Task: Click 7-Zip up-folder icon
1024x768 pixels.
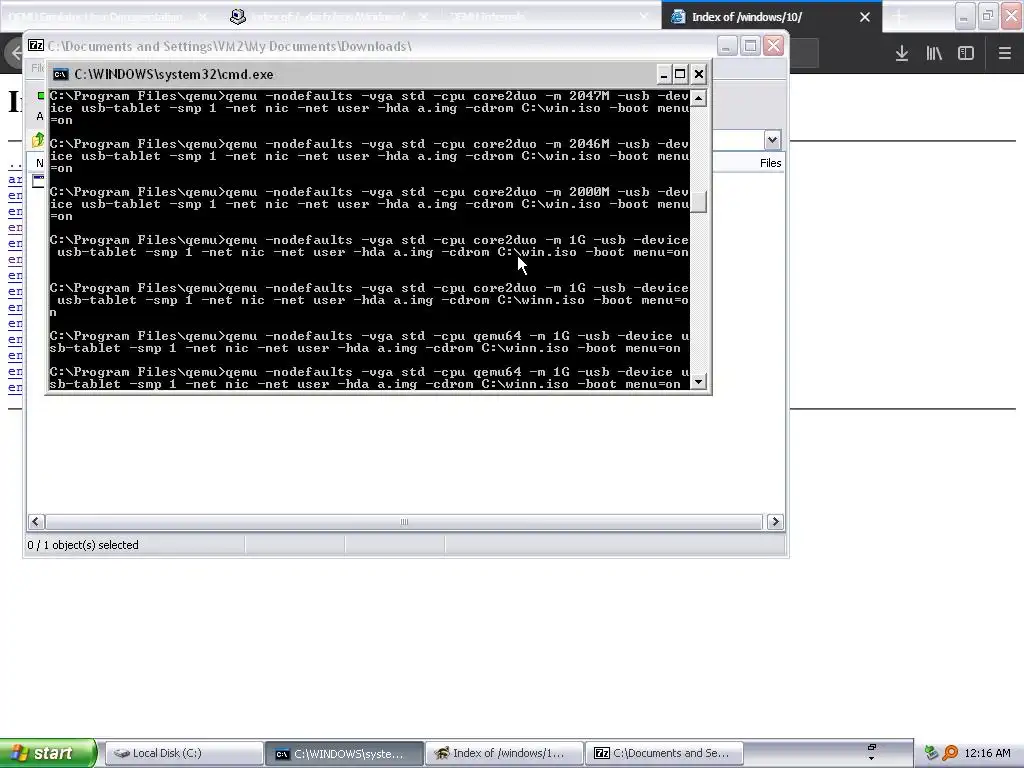Action: [38, 139]
